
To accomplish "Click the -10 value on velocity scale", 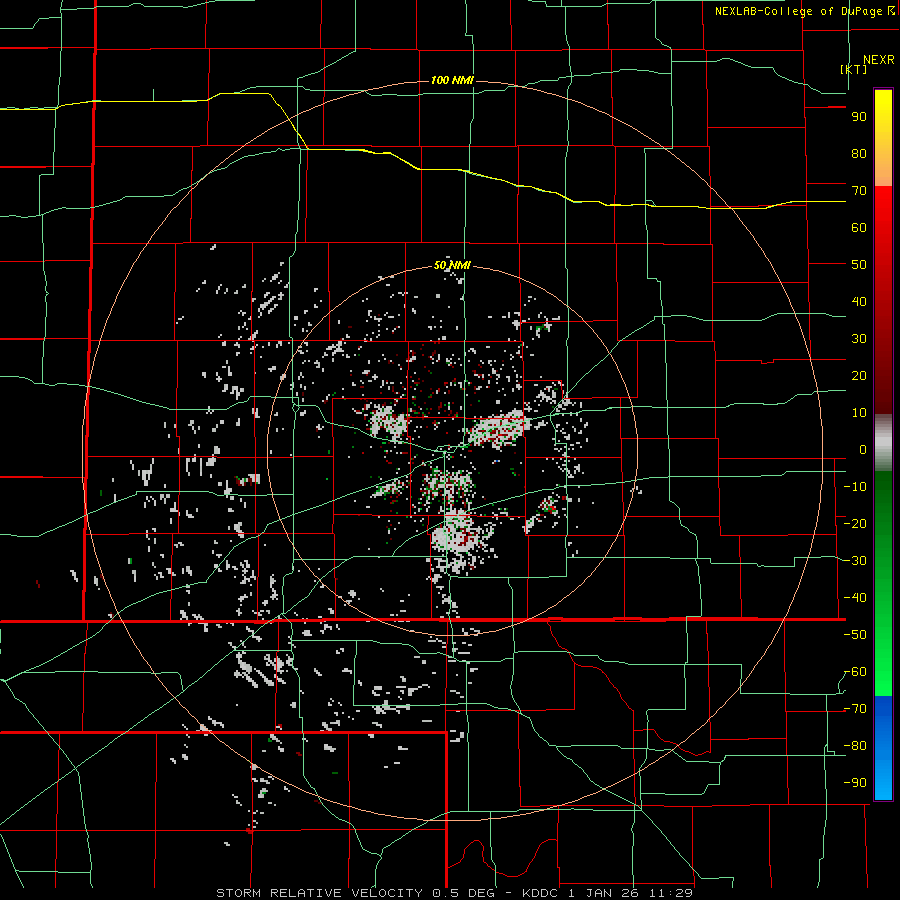I will point(855,487).
